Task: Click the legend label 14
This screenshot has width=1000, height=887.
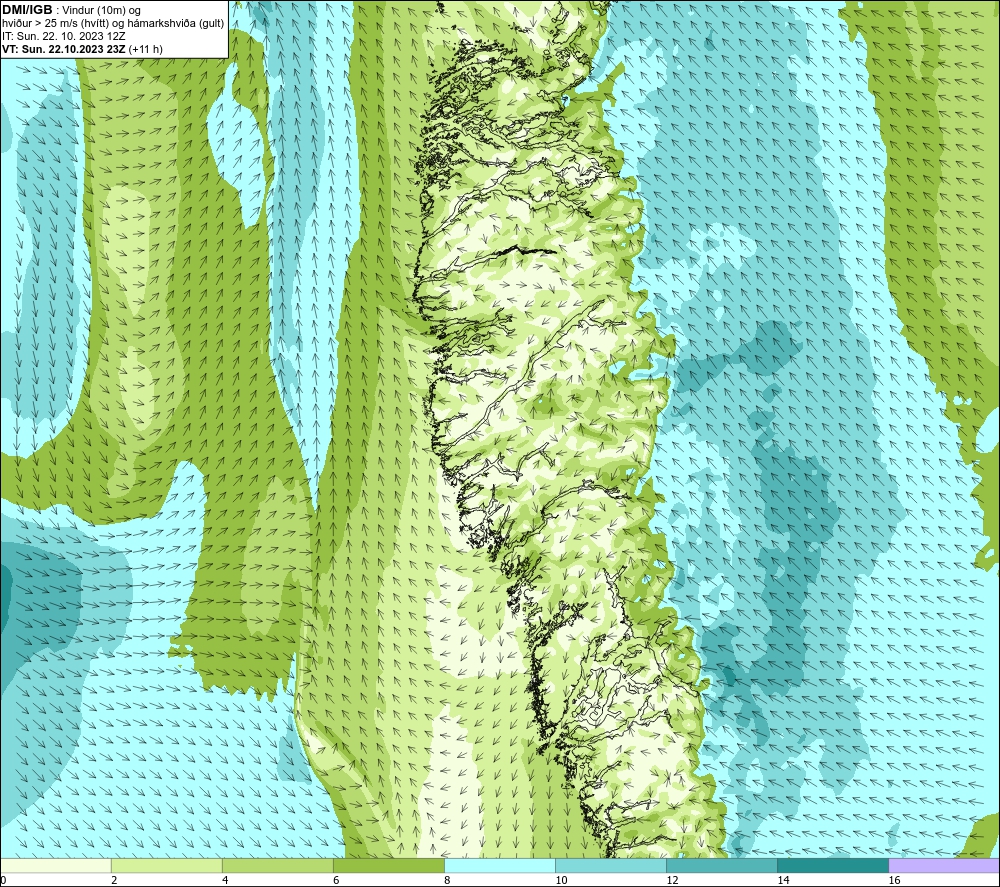Action: (783, 880)
